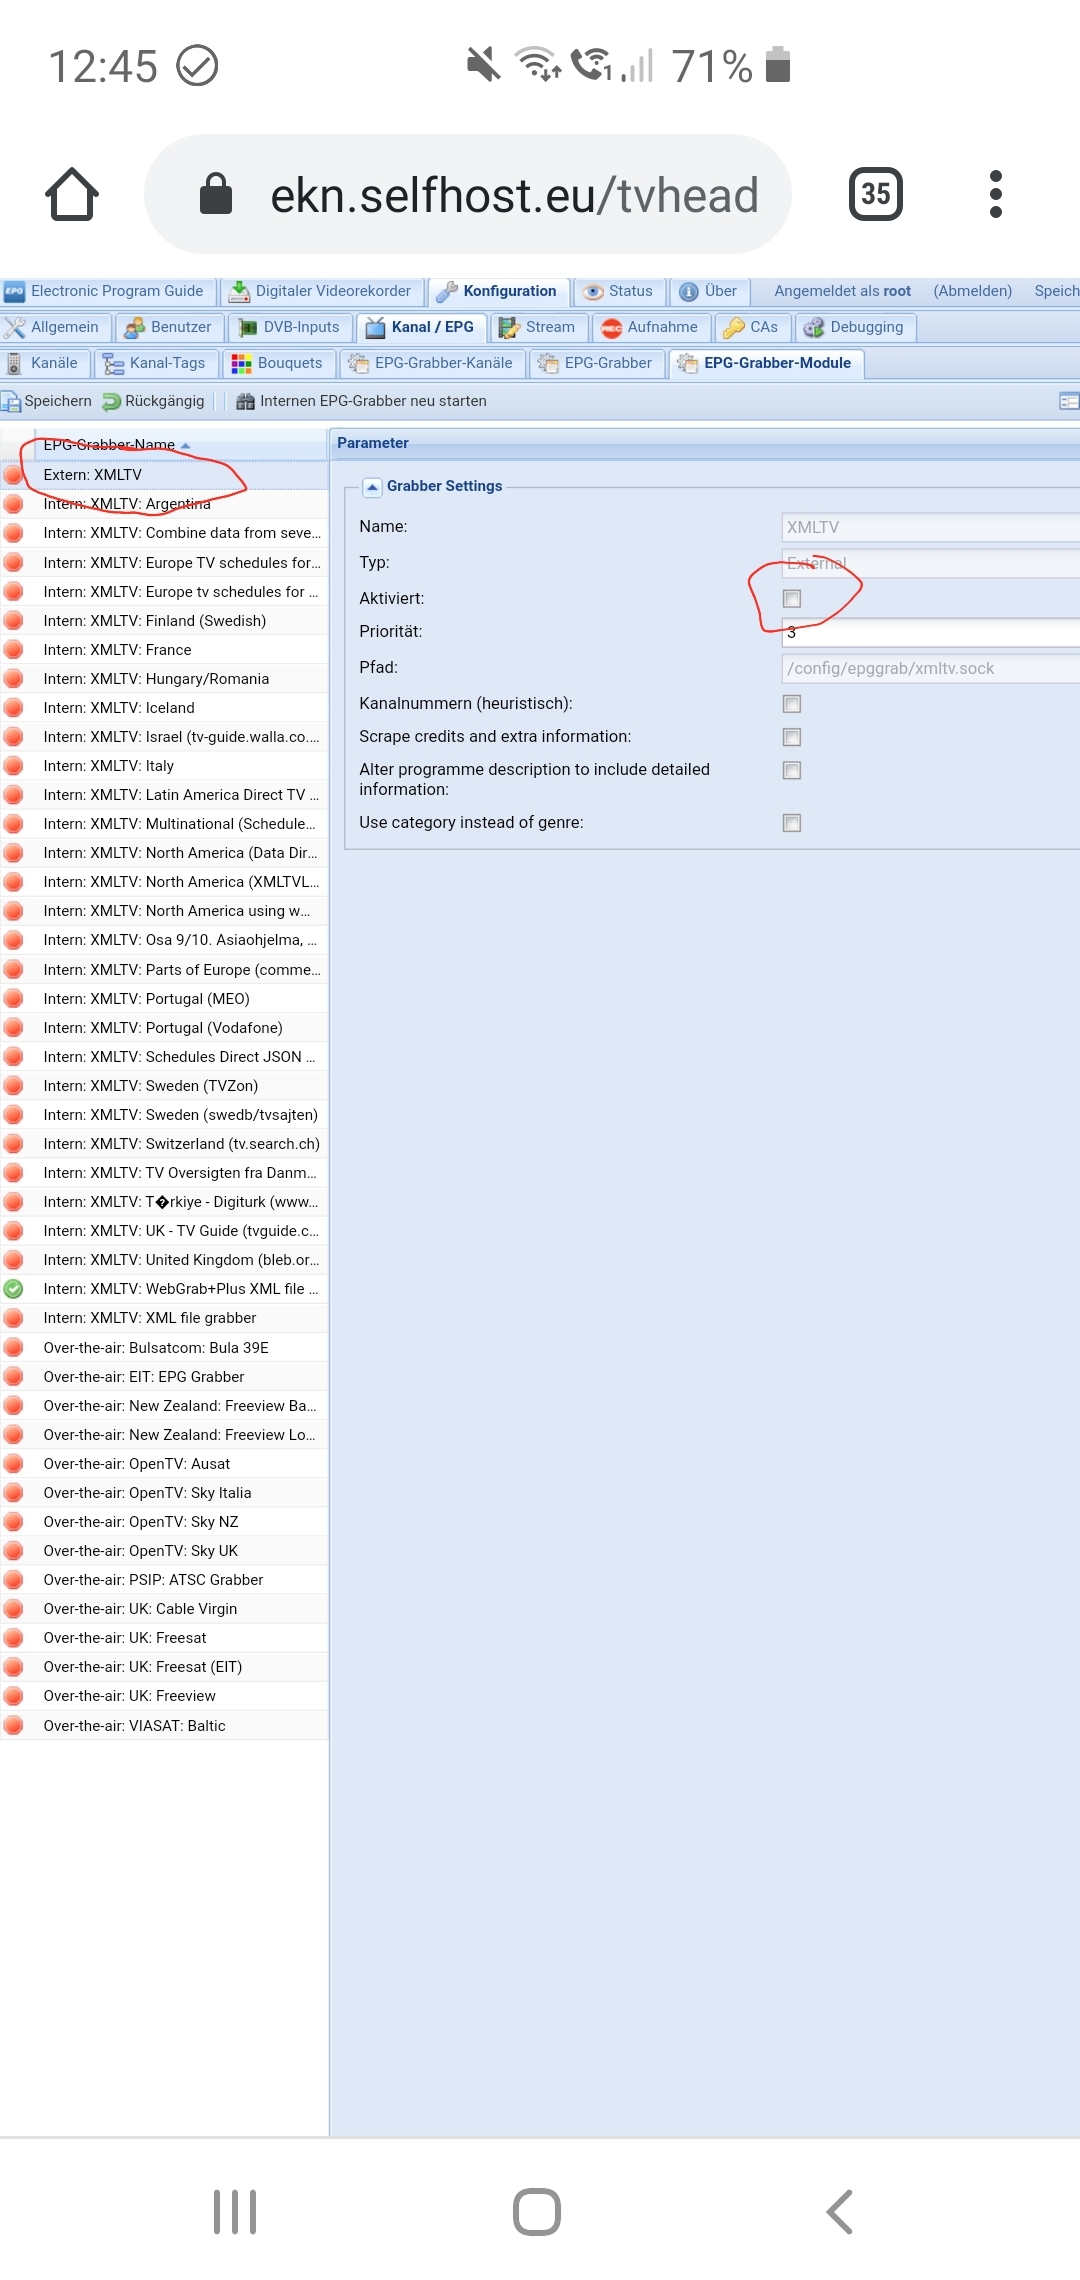Open the Electronic Program Guide tab
The height and width of the screenshot is (2280, 1080).
[x=108, y=291]
